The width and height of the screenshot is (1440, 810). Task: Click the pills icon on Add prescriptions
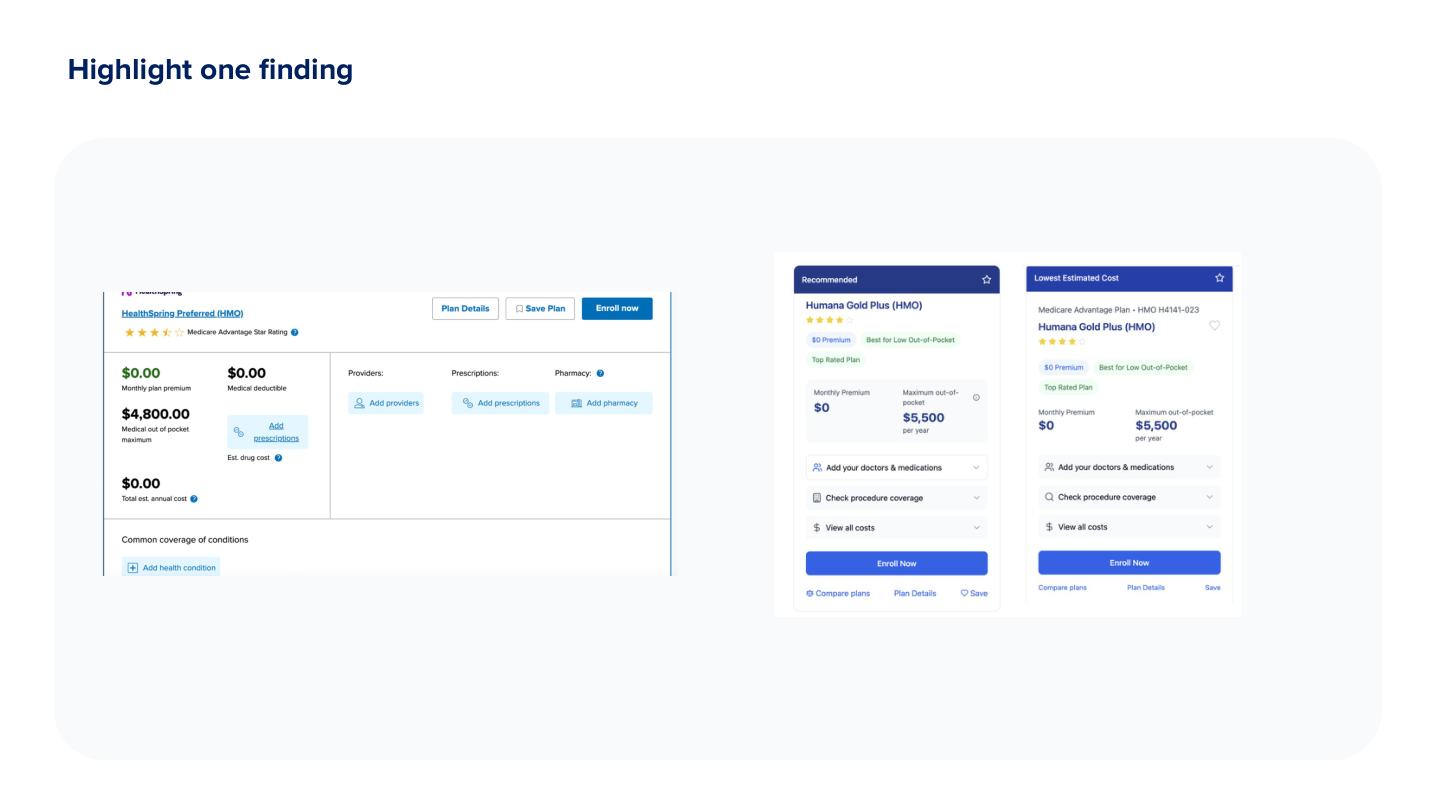coord(467,403)
